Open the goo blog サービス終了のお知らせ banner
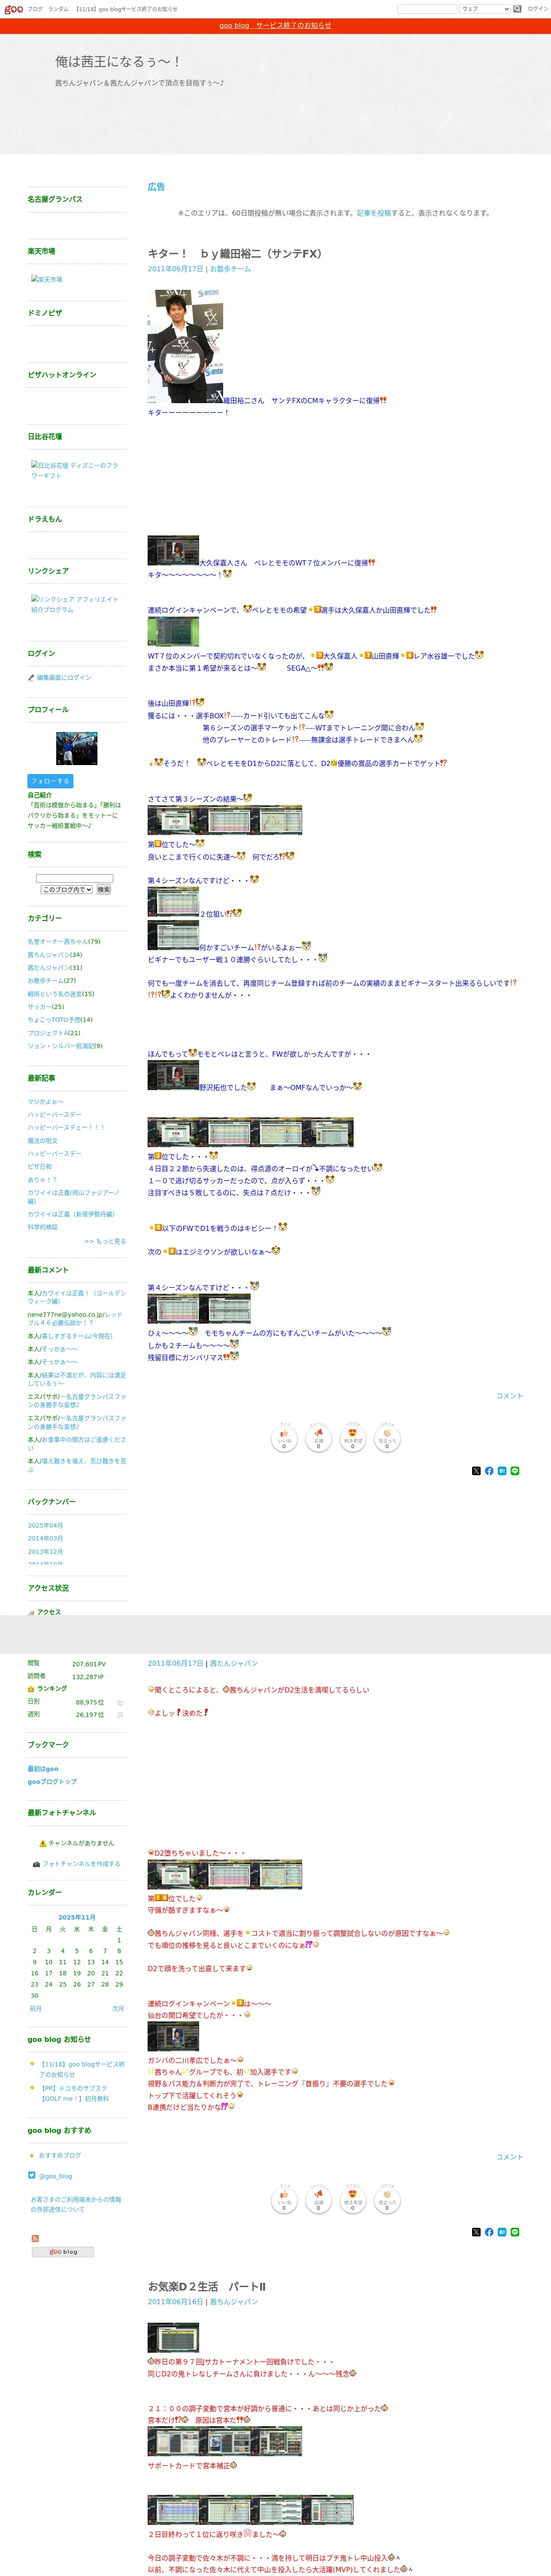The image size is (551, 2576). [x=275, y=26]
